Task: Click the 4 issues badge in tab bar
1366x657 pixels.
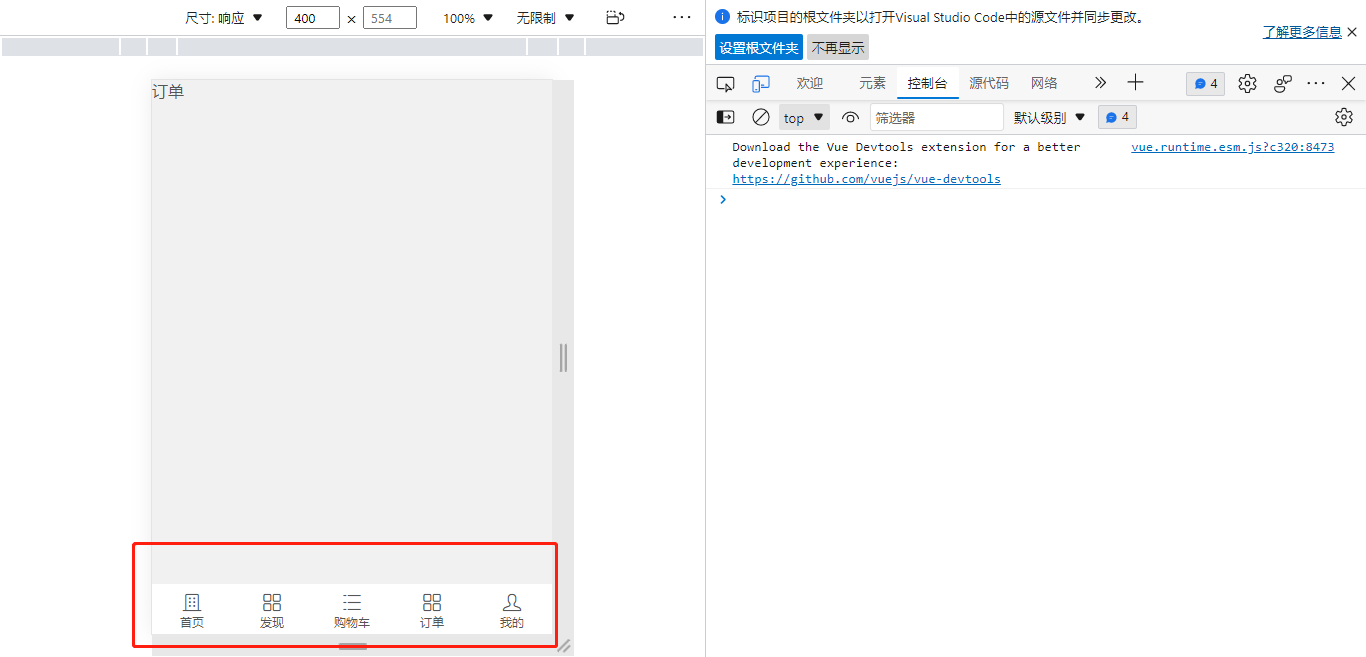Action: click(1206, 84)
